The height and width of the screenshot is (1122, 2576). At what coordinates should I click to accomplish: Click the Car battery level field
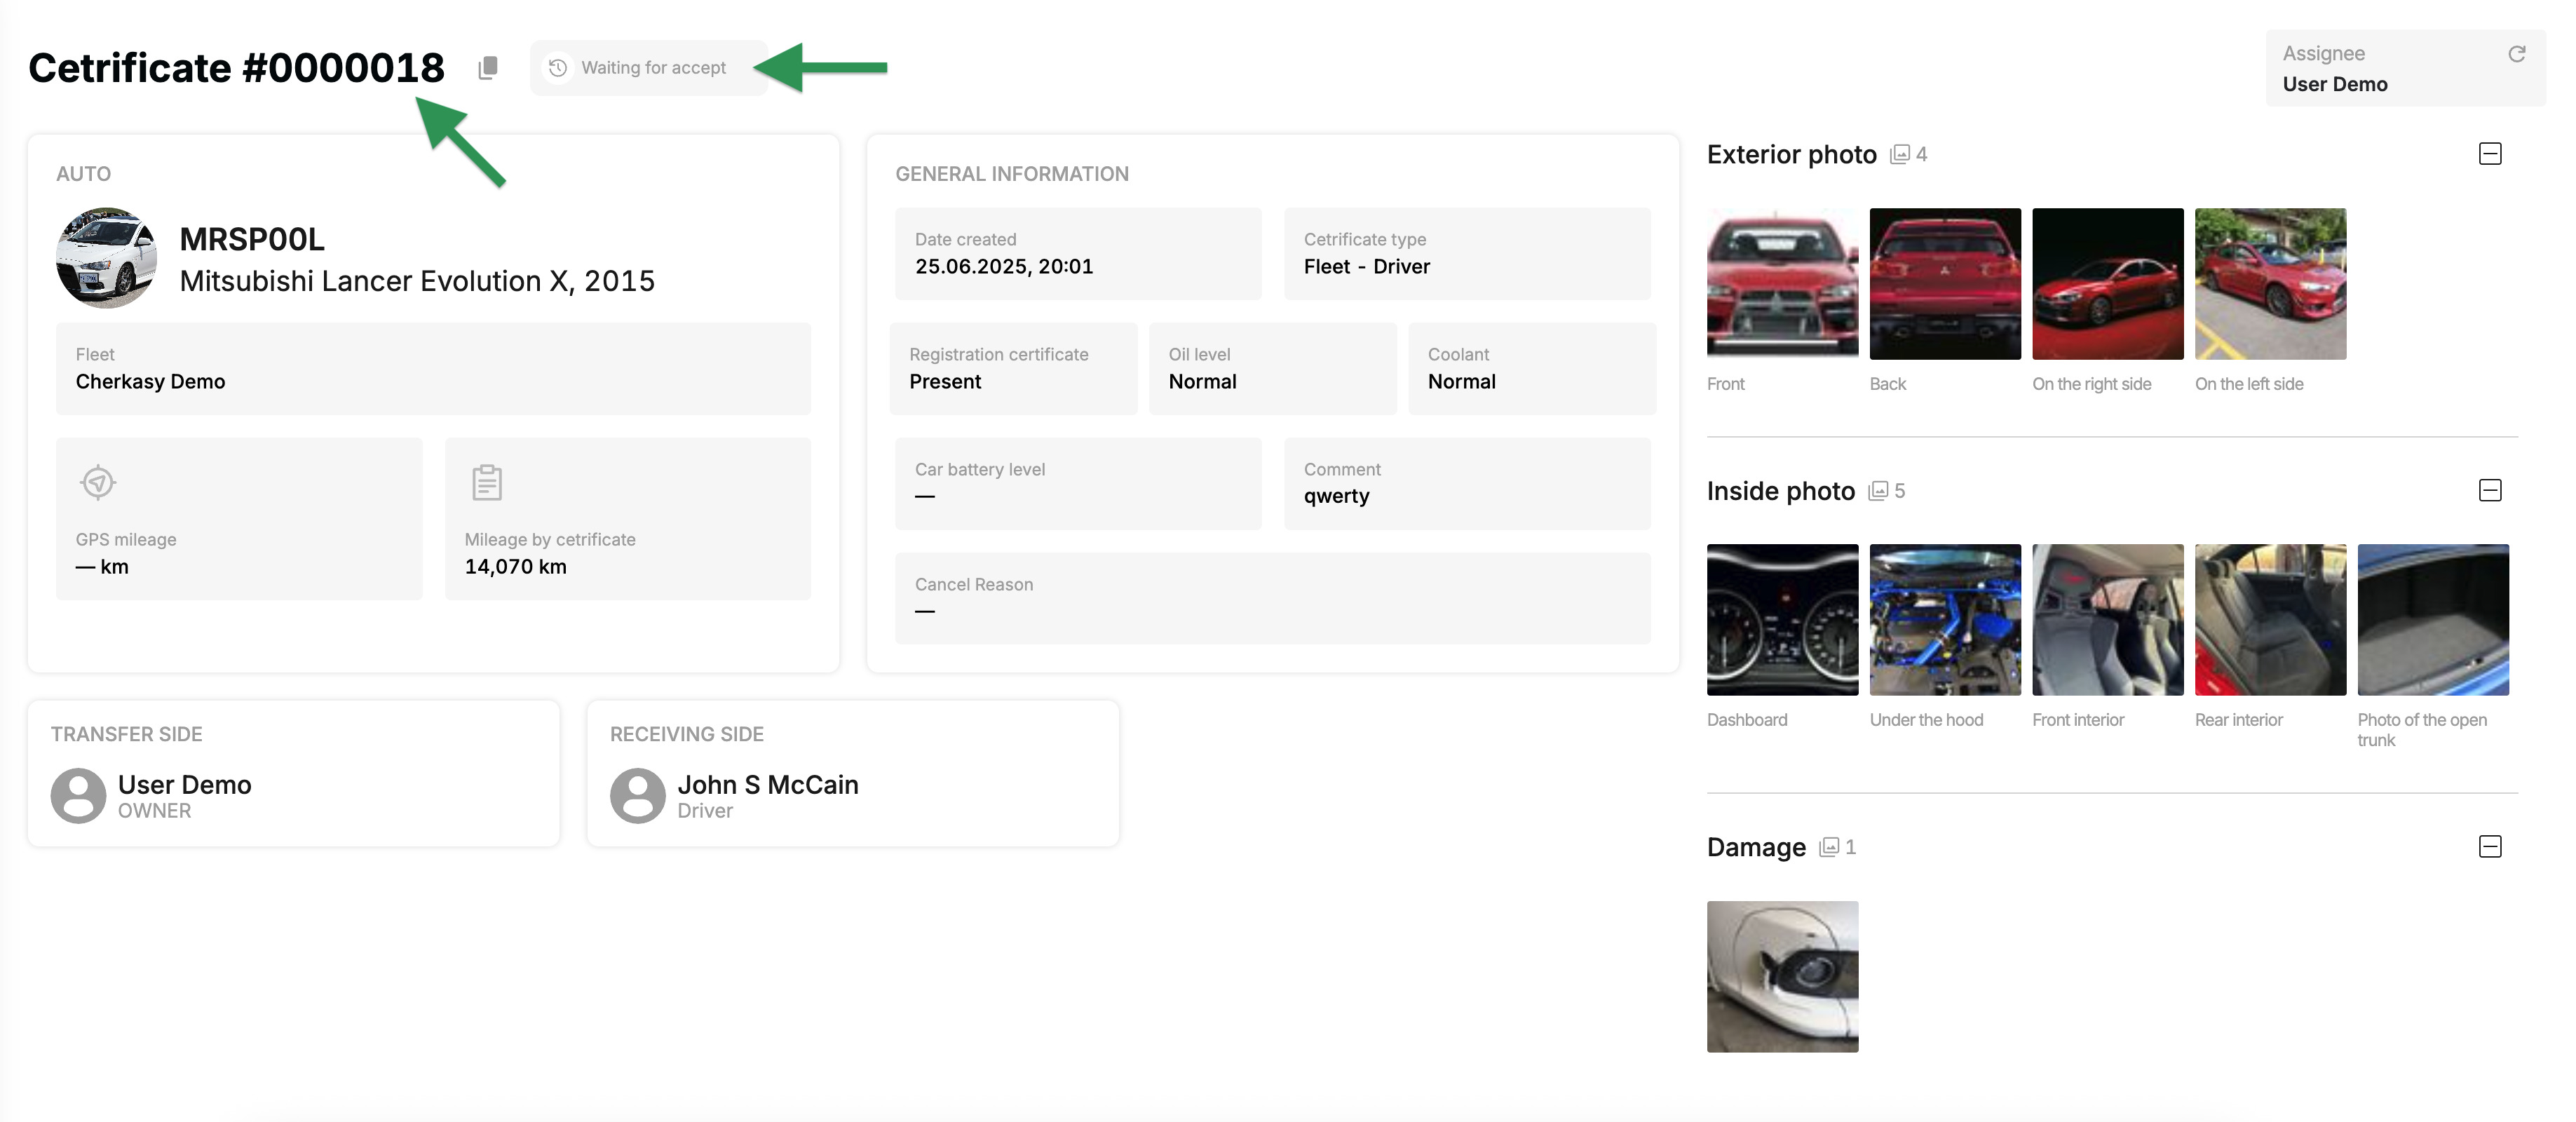pyautogui.click(x=1078, y=484)
